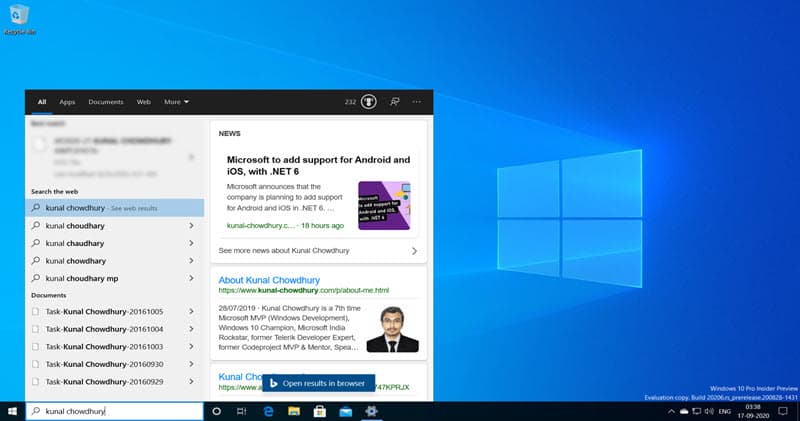Open File Explorer from the taskbar
Screen dimensions: 800x421
click(294, 411)
